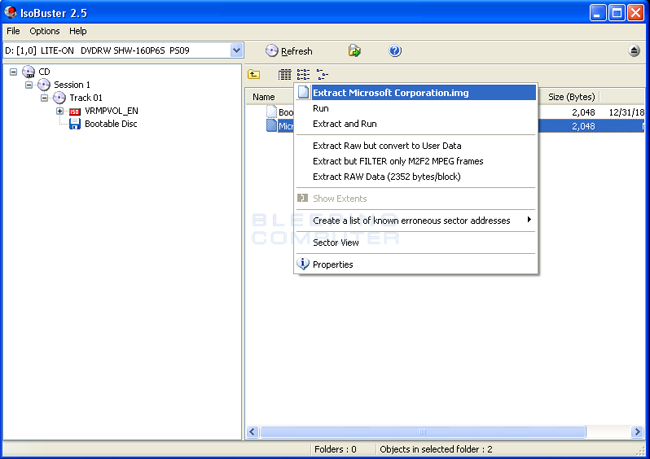This screenshot has width=650, height=459.
Task: Switch to list view icon
Action: pyautogui.click(x=303, y=75)
